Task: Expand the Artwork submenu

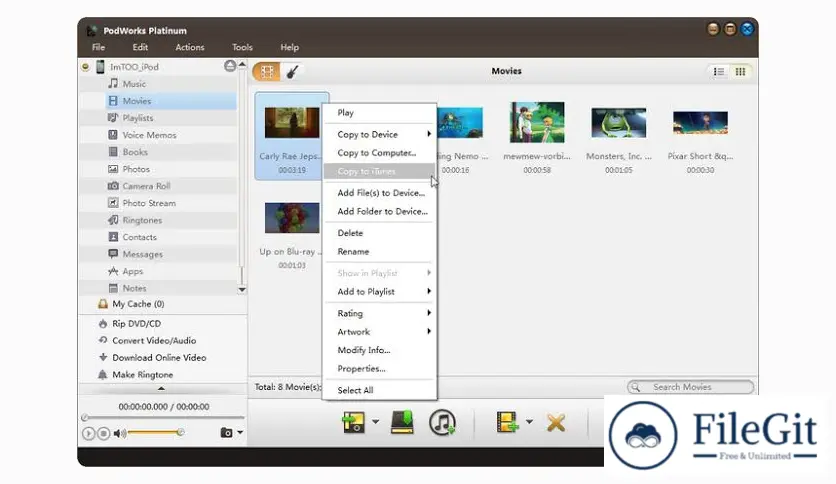Action: 380,332
